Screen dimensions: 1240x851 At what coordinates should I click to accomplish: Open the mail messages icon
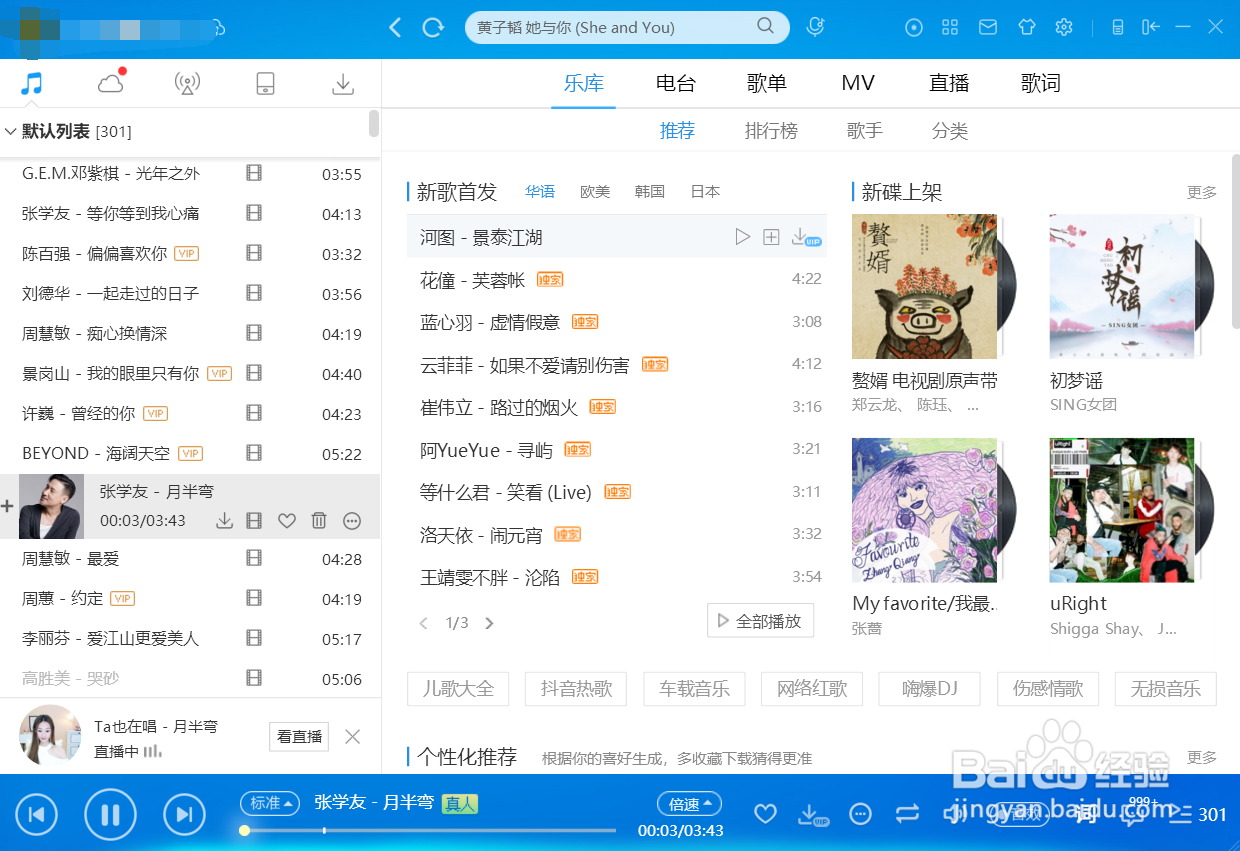(x=988, y=27)
